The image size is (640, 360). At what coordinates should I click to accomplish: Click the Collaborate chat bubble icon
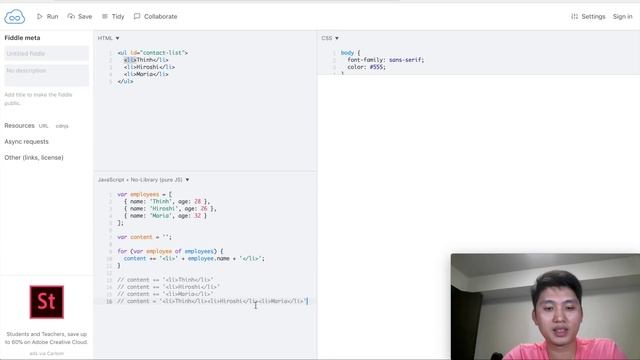(x=137, y=16)
